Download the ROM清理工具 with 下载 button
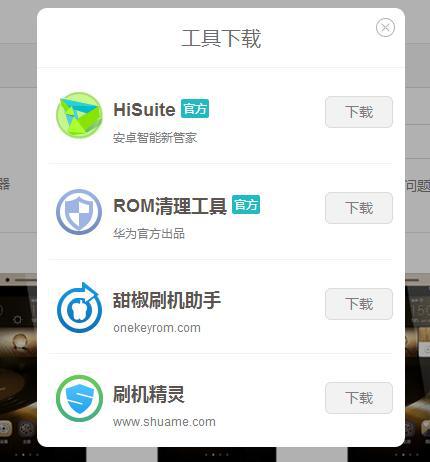The image size is (430, 462). [x=359, y=208]
